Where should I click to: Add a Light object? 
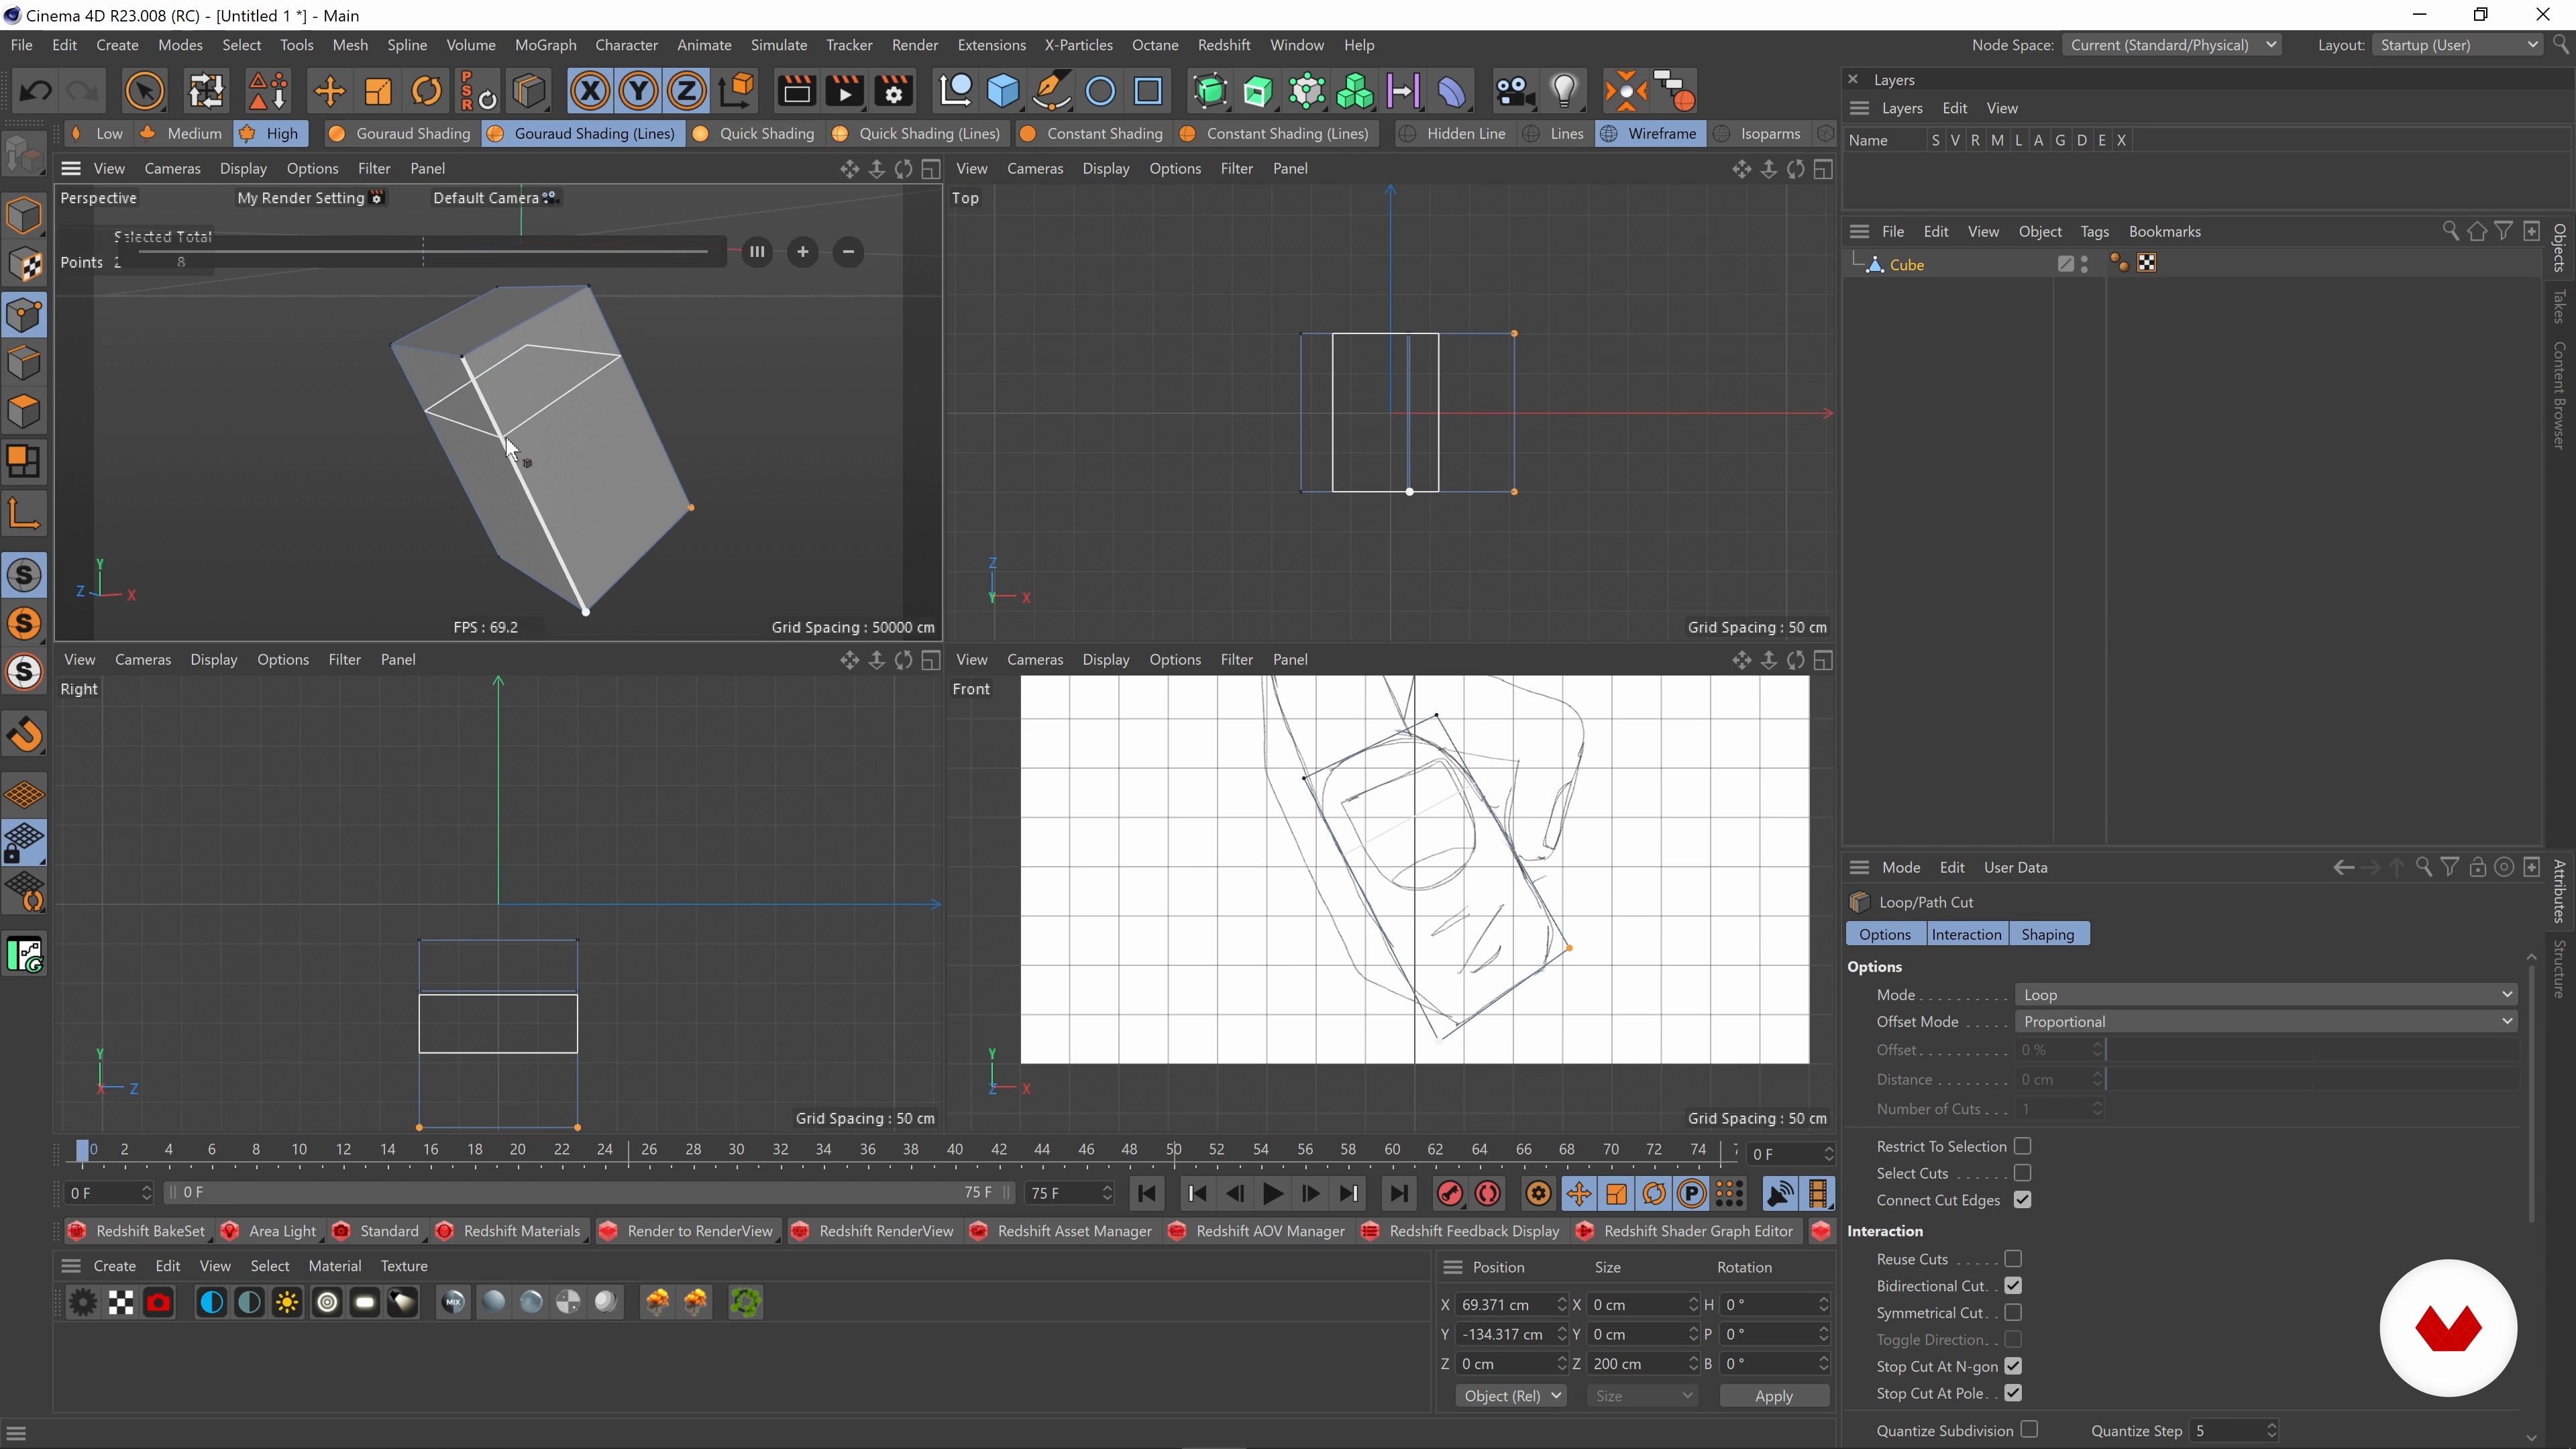pos(1564,91)
